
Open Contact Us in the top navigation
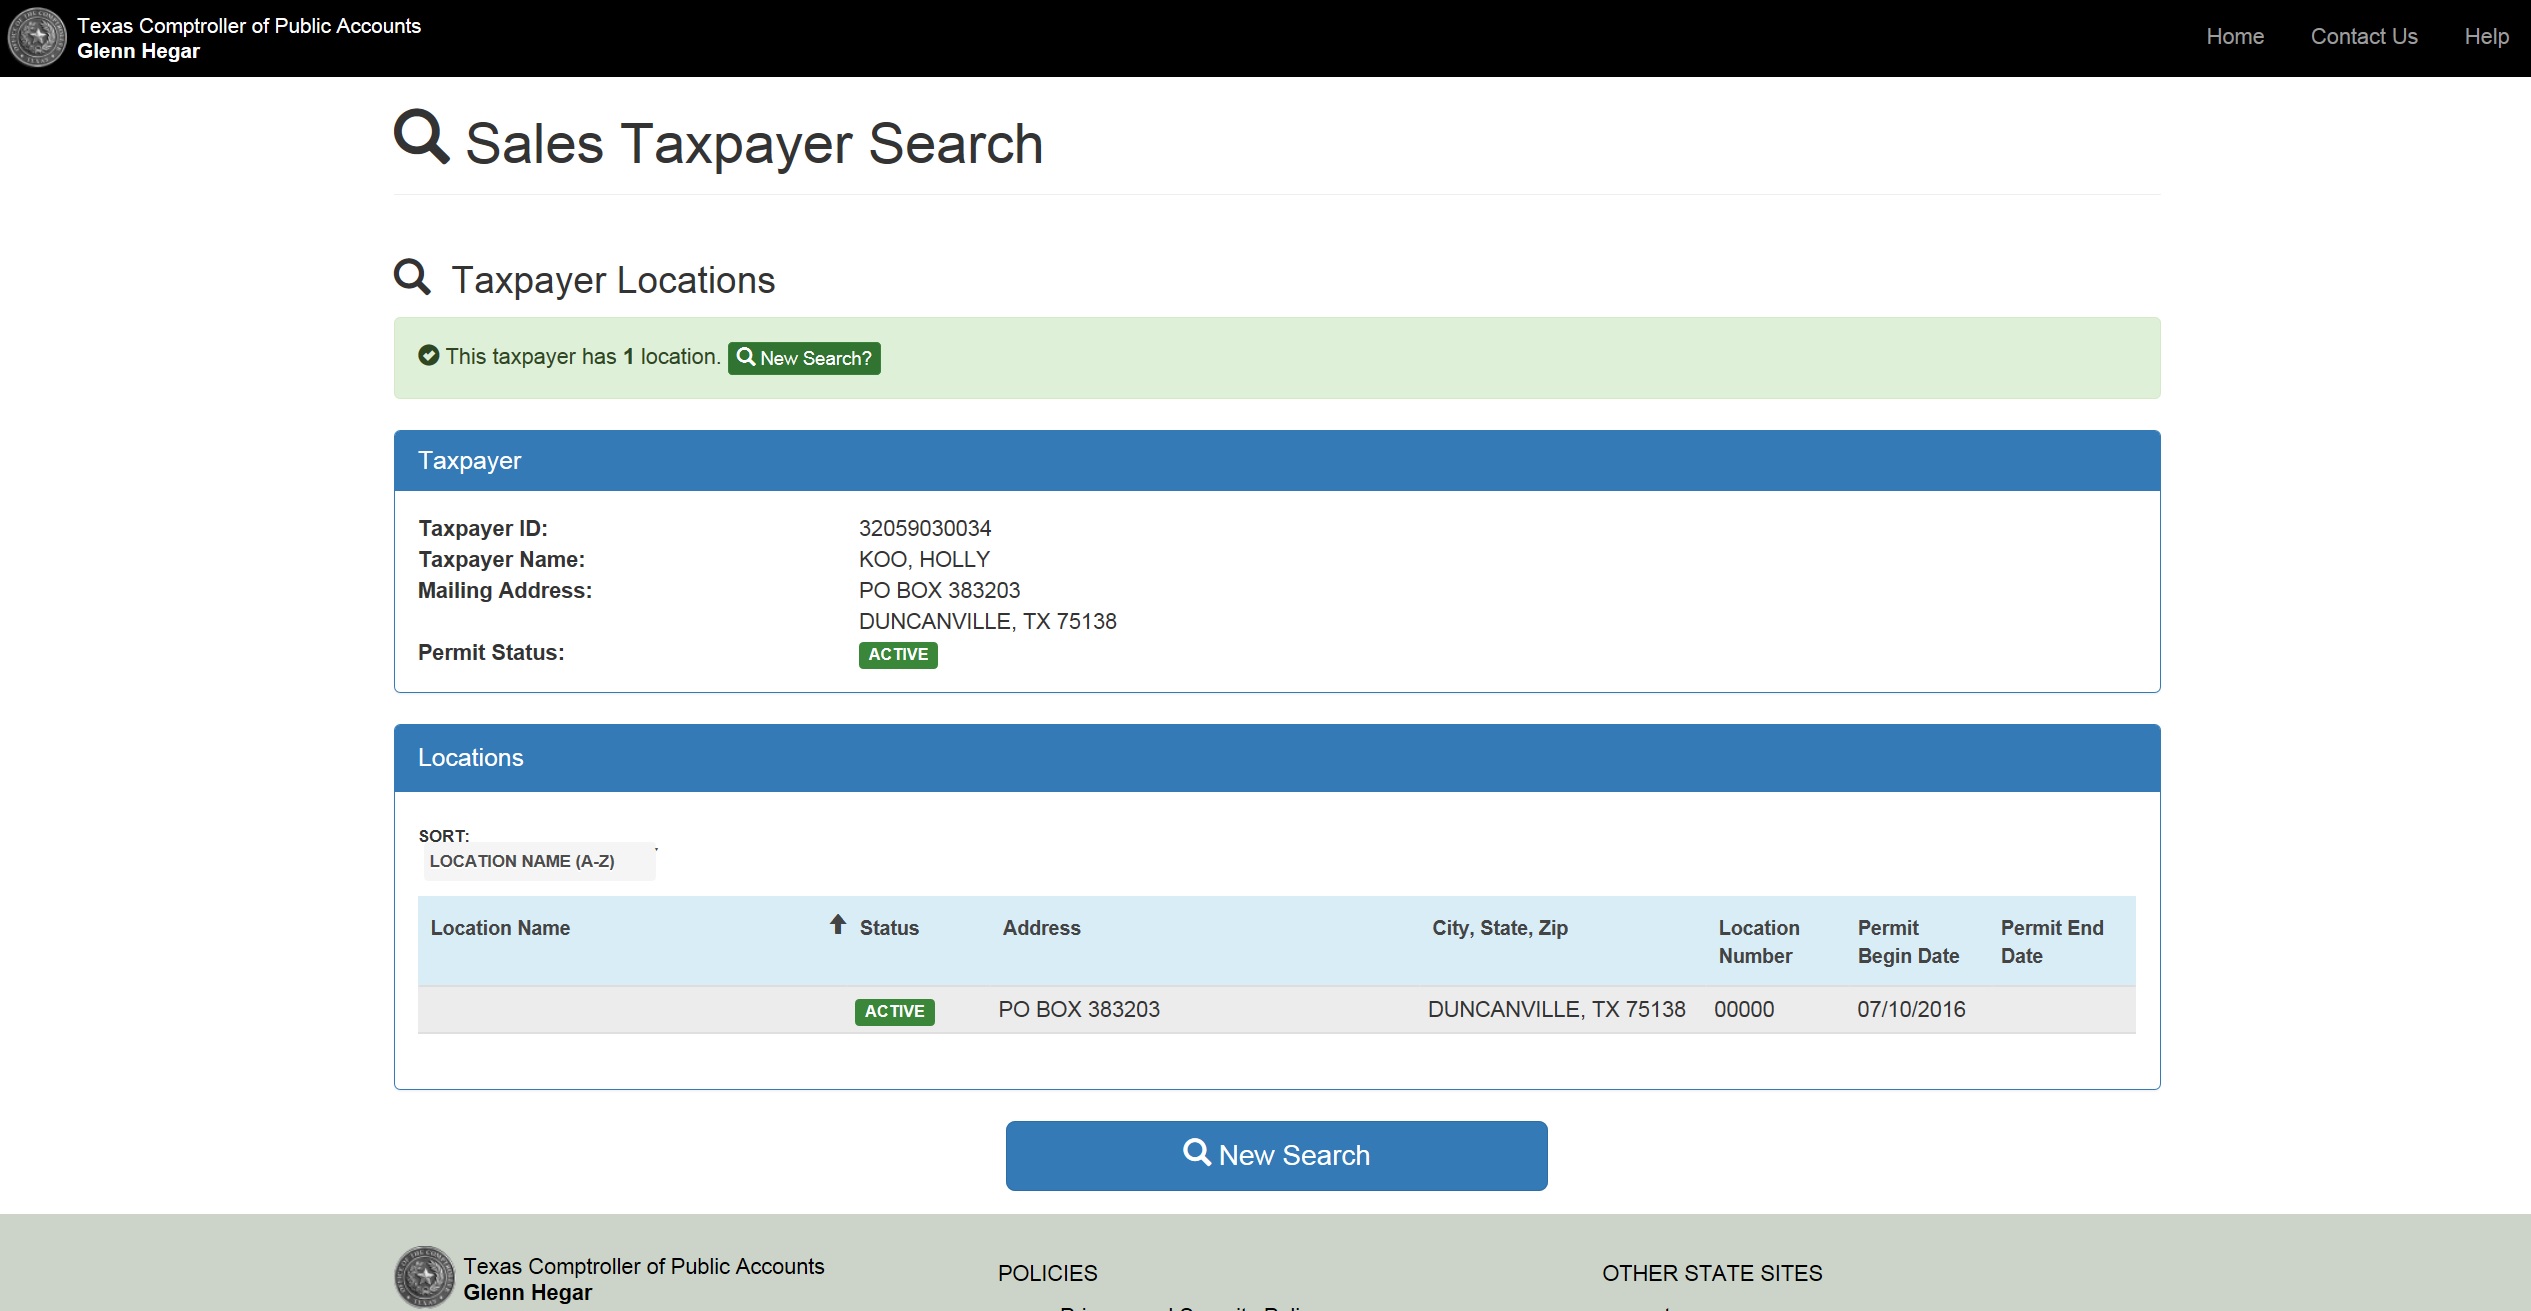[x=2363, y=37]
